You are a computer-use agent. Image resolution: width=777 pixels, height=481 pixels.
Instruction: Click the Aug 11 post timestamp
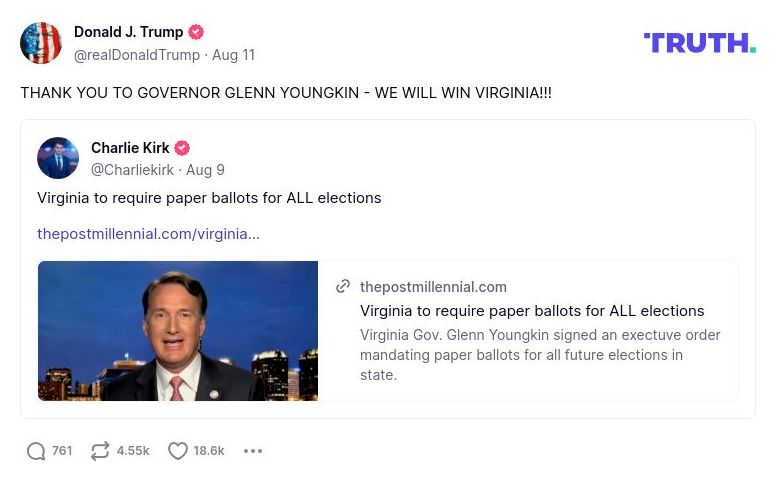click(233, 55)
